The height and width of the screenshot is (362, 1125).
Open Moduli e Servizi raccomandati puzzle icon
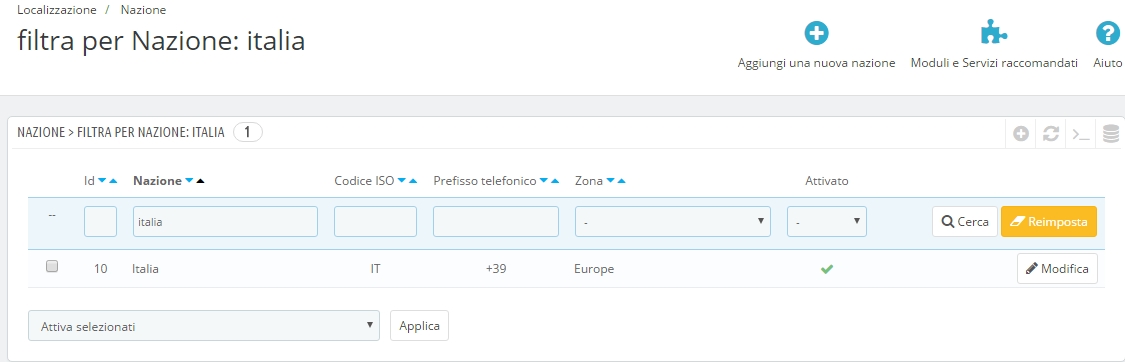(994, 33)
